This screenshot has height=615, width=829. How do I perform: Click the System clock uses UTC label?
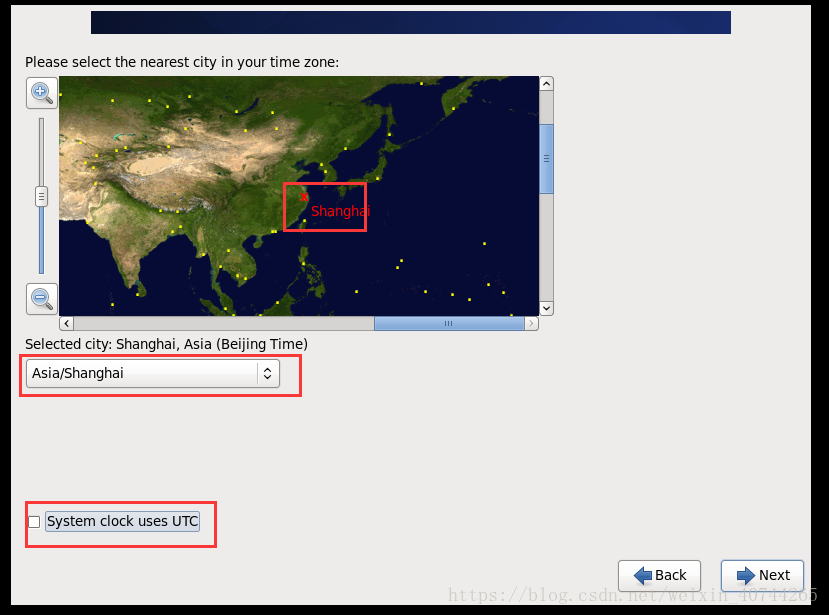(122, 521)
